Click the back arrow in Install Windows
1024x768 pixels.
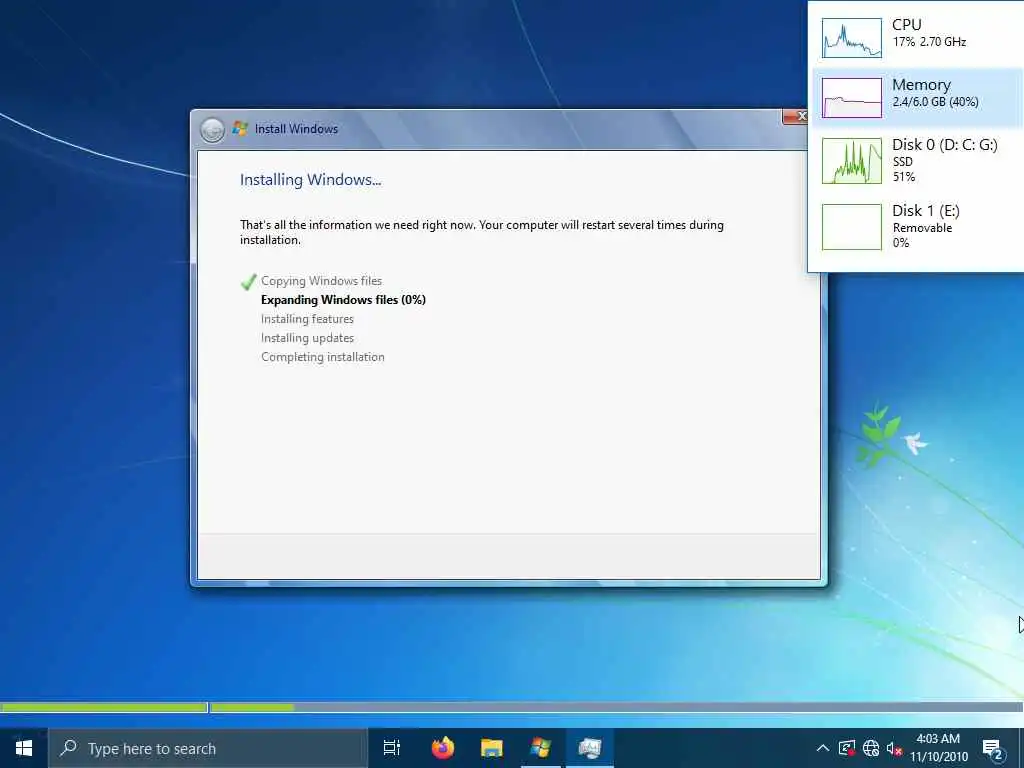tap(212, 130)
